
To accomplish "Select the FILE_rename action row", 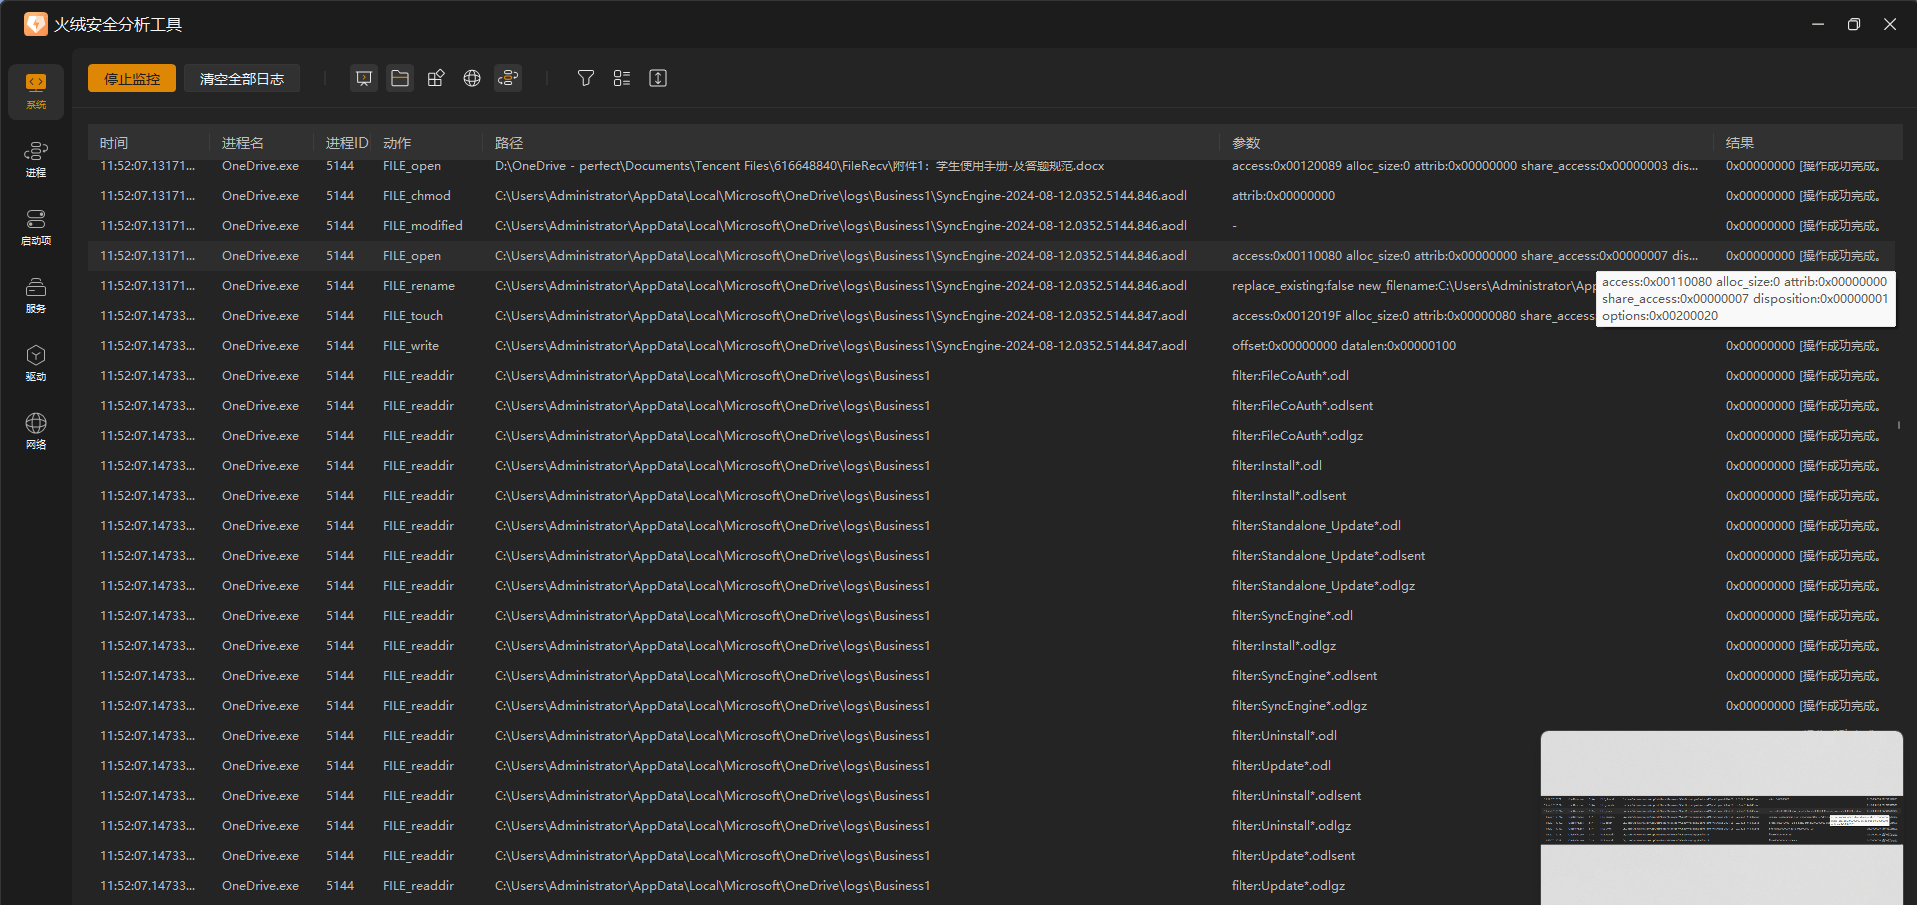I will tap(991, 286).
